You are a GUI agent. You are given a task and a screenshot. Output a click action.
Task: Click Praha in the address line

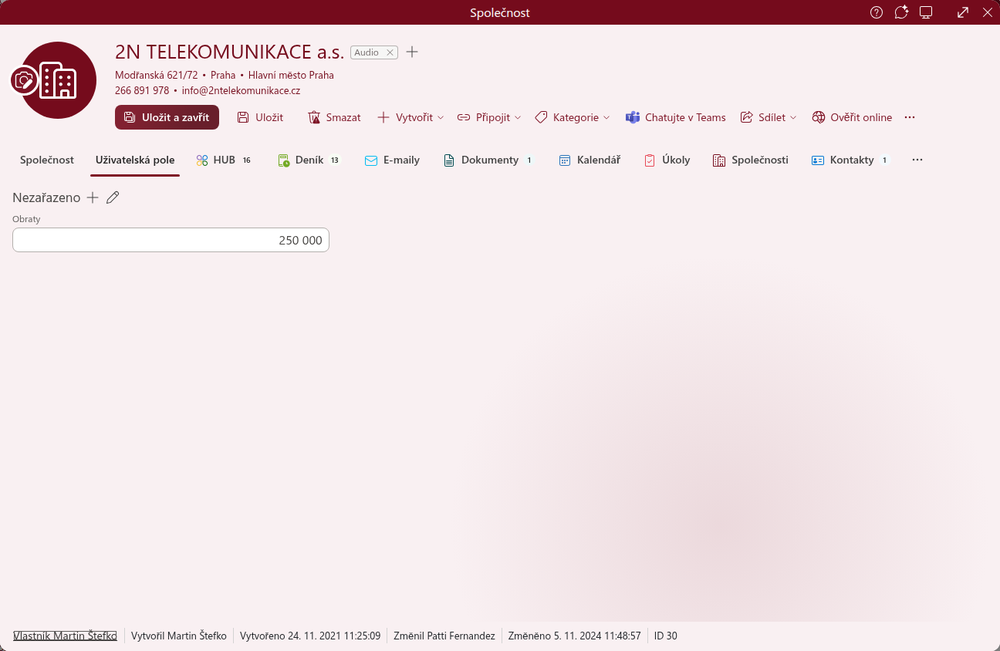[x=223, y=75]
